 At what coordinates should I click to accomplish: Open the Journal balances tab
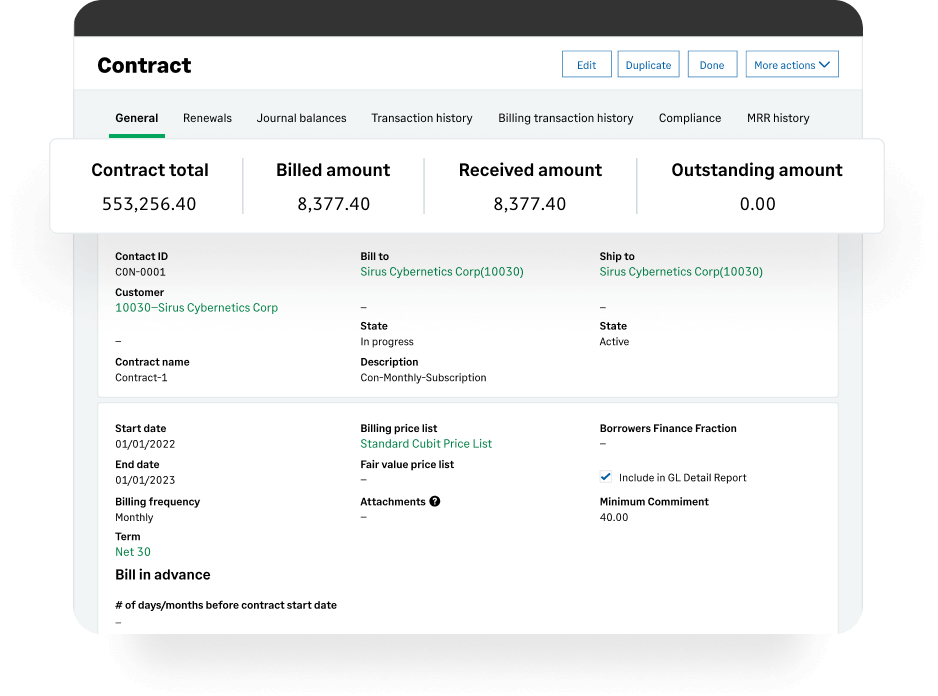click(x=302, y=118)
